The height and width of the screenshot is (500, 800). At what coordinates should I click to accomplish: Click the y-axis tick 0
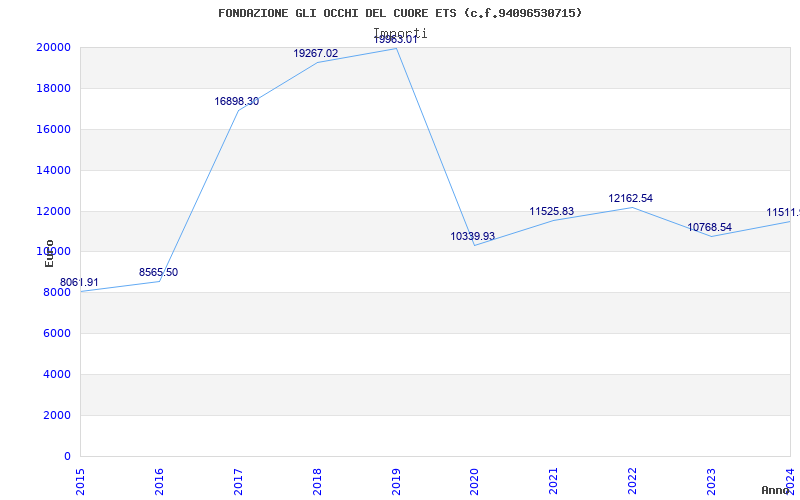point(67,457)
